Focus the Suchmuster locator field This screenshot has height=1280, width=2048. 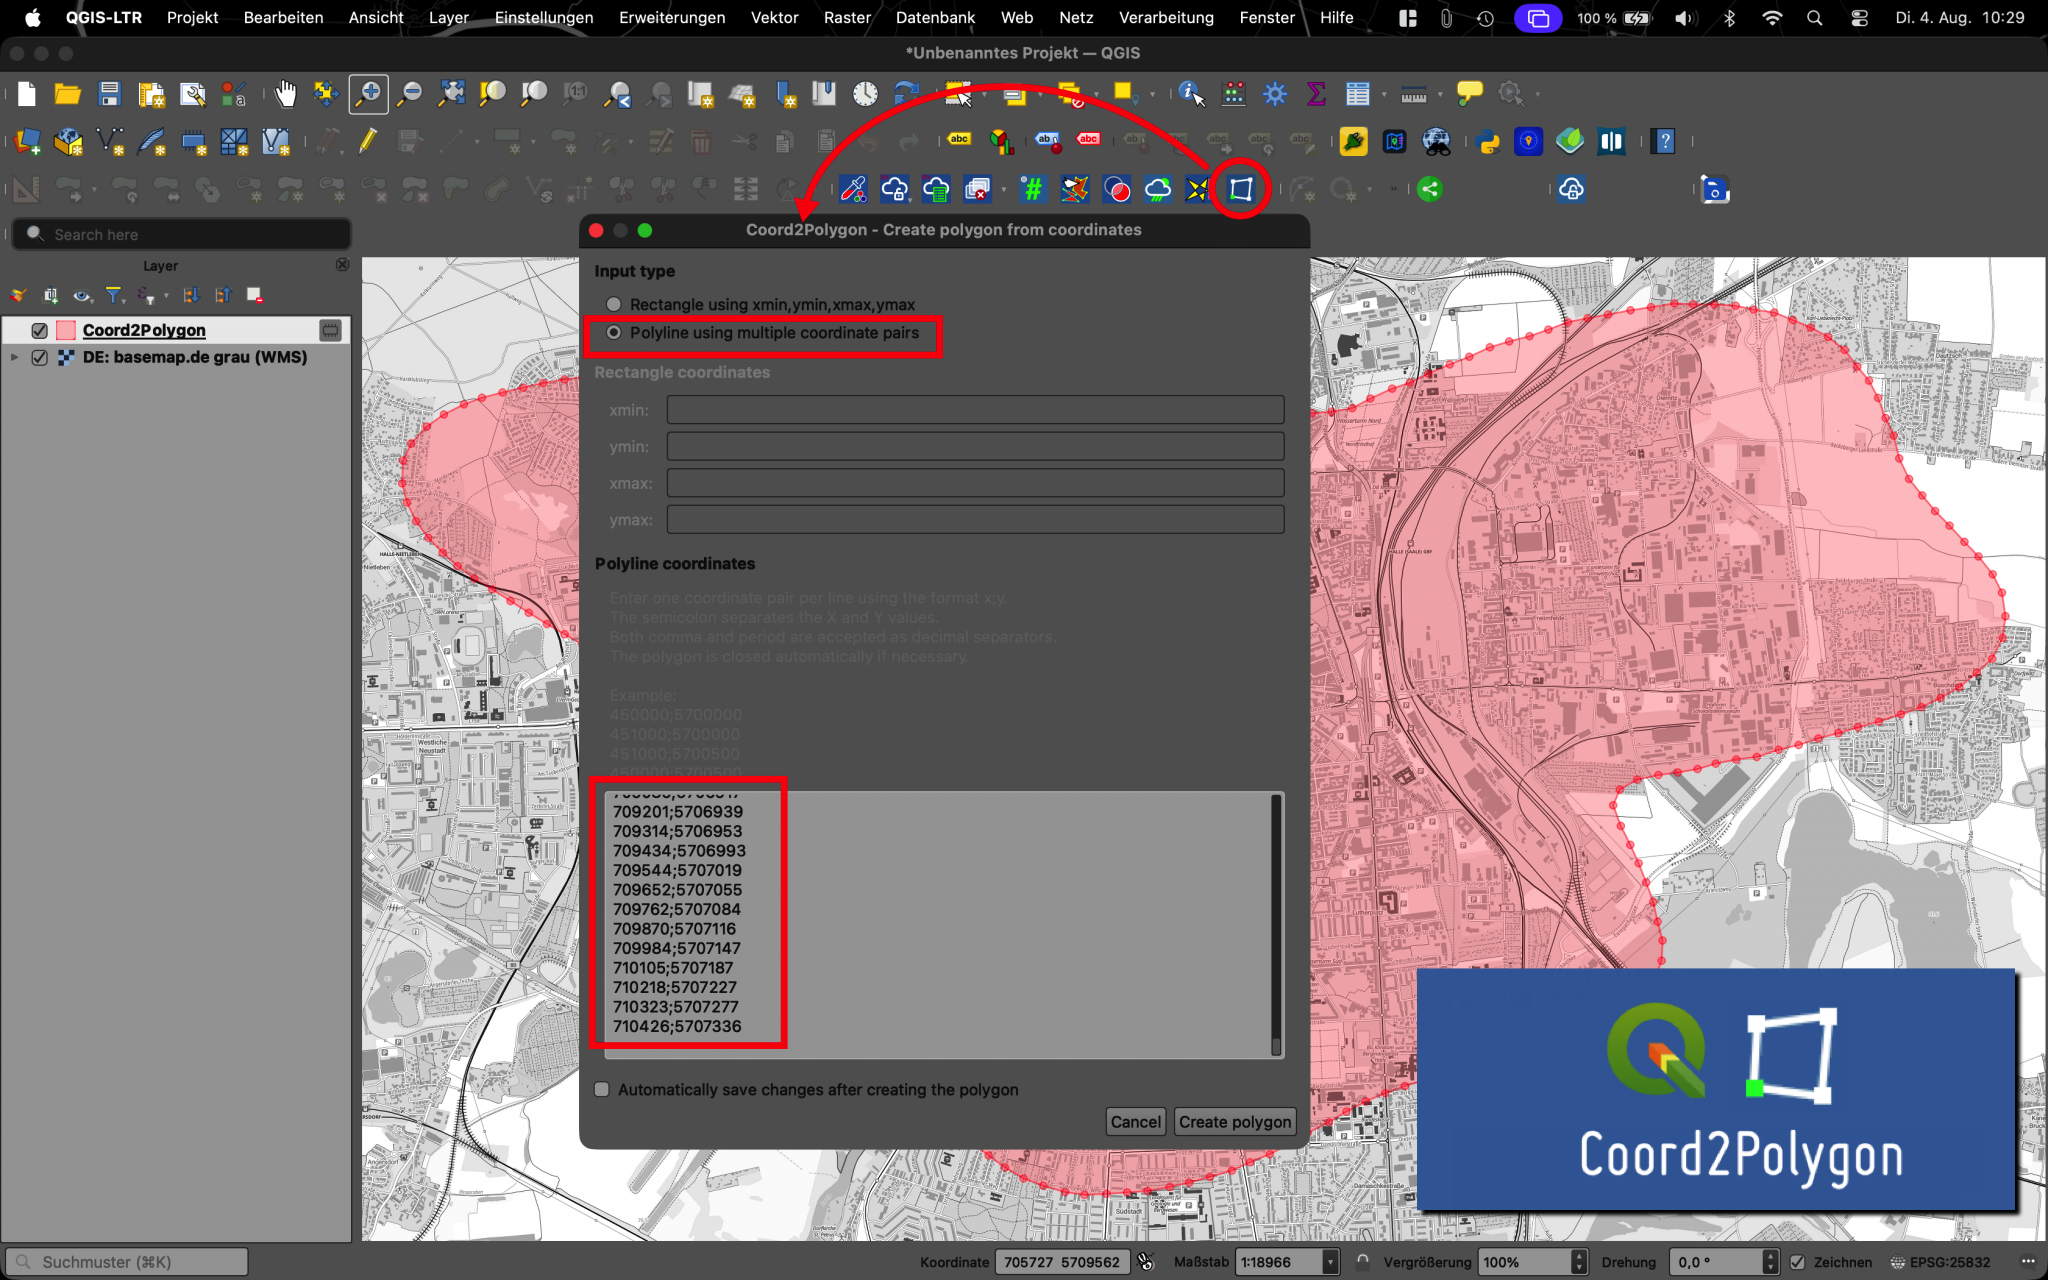point(127,1262)
